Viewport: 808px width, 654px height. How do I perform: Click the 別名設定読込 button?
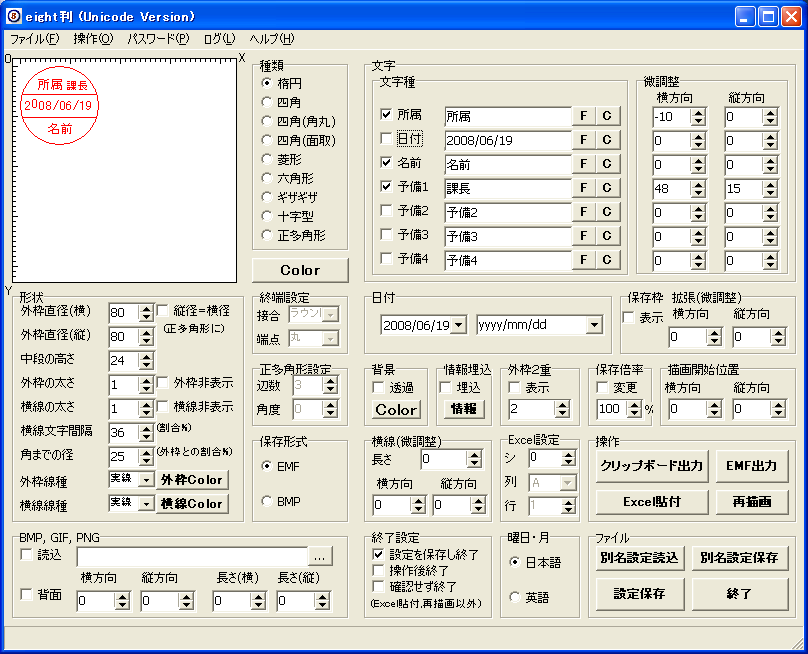(x=639, y=558)
